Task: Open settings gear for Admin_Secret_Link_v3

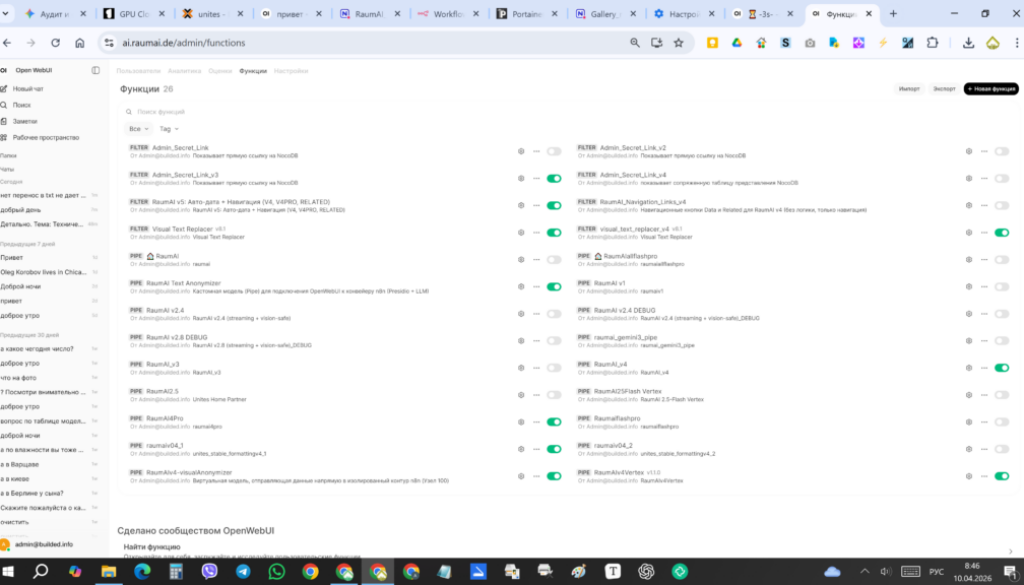Action: [521, 178]
